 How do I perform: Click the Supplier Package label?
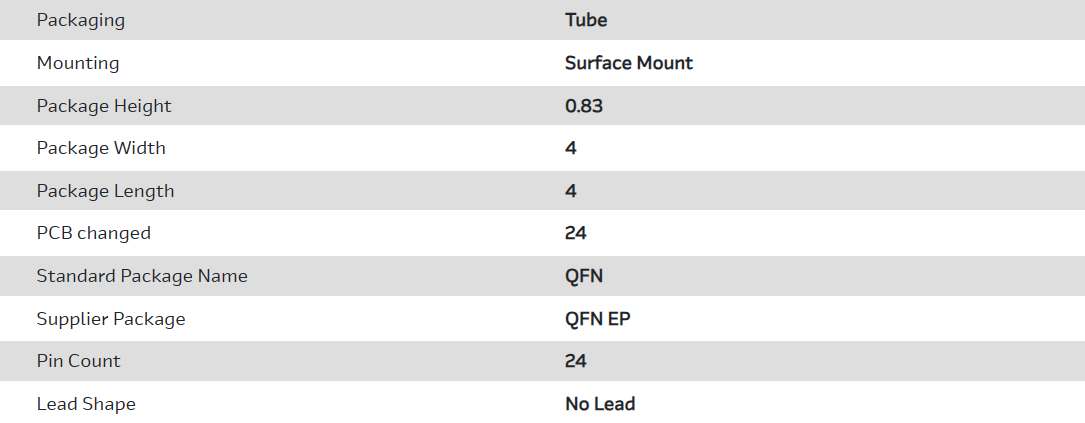(111, 319)
